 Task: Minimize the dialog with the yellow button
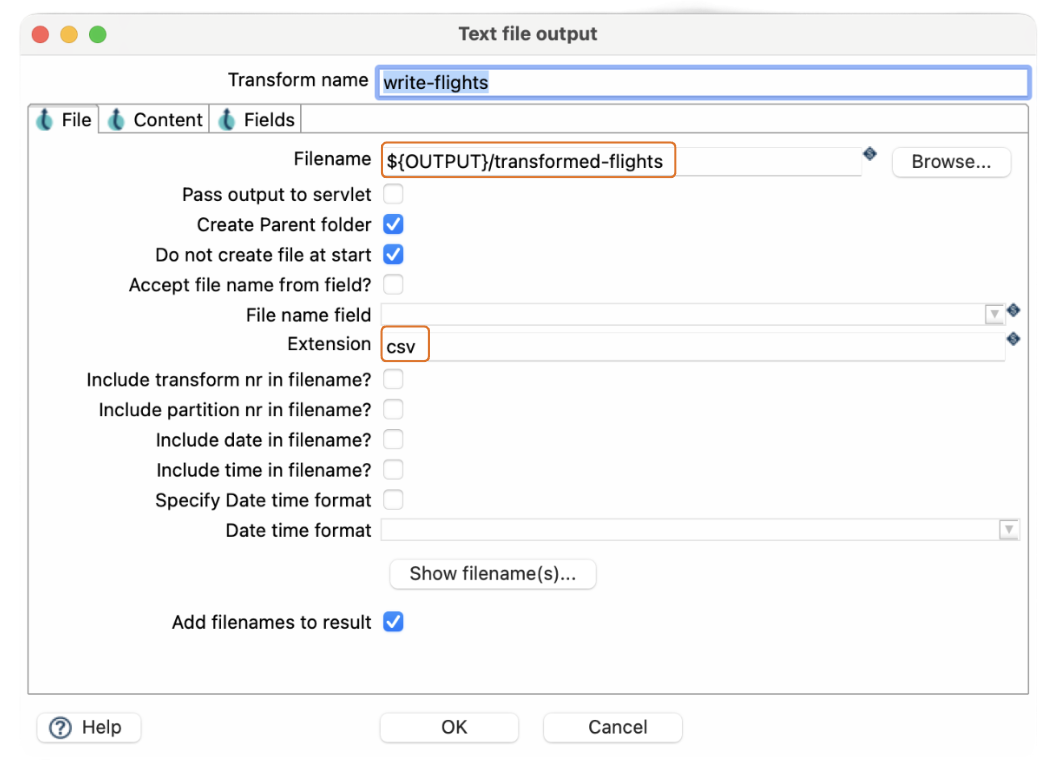click(x=69, y=34)
